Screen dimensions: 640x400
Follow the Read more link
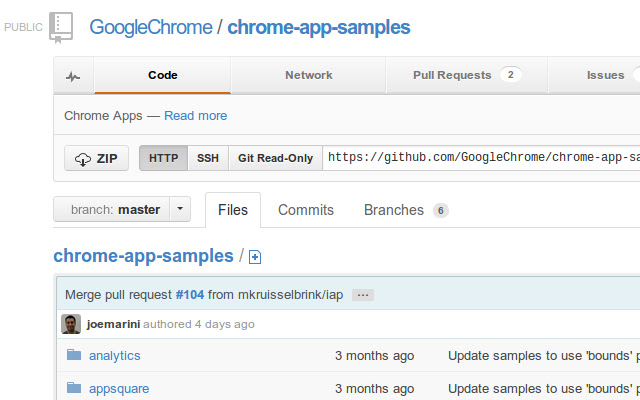point(196,116)
